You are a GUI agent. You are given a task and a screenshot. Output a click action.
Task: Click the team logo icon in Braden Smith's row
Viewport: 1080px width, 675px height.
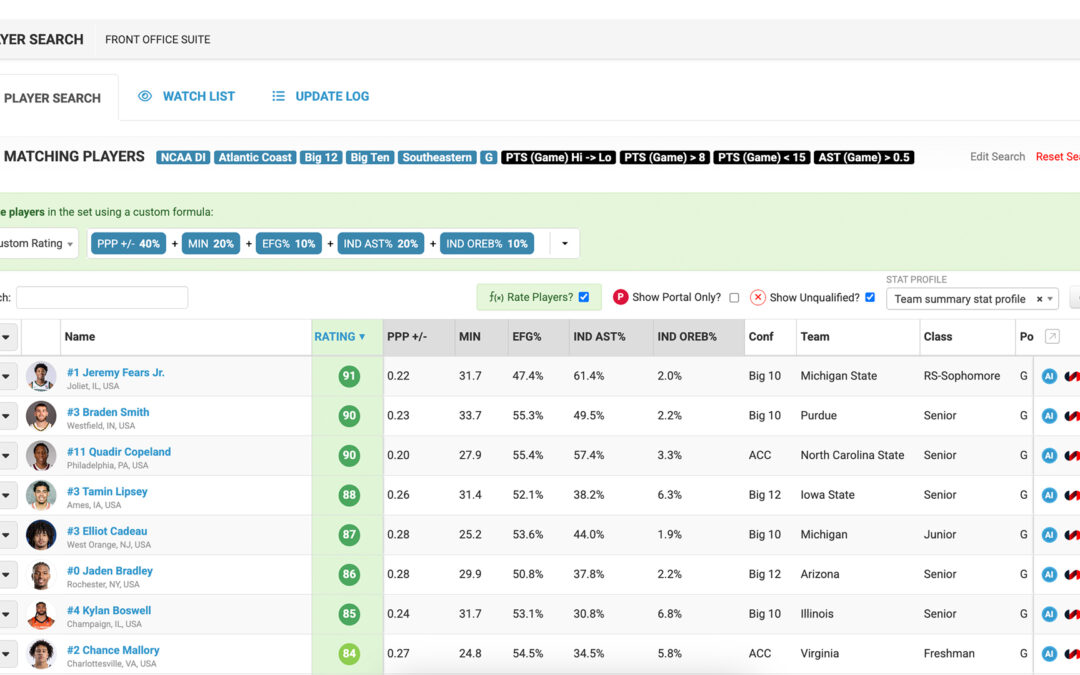pyautogui.click(x=1074, y=416)
